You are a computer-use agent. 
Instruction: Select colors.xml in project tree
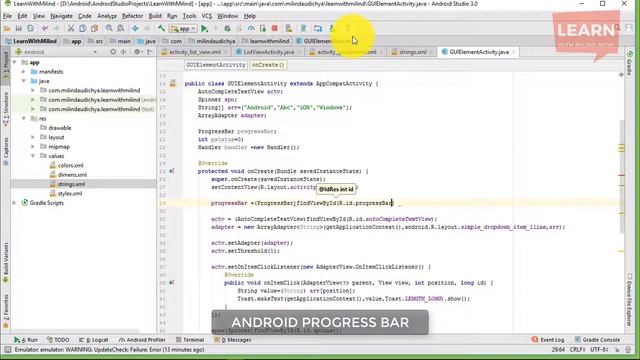click(x=66, y=165)
